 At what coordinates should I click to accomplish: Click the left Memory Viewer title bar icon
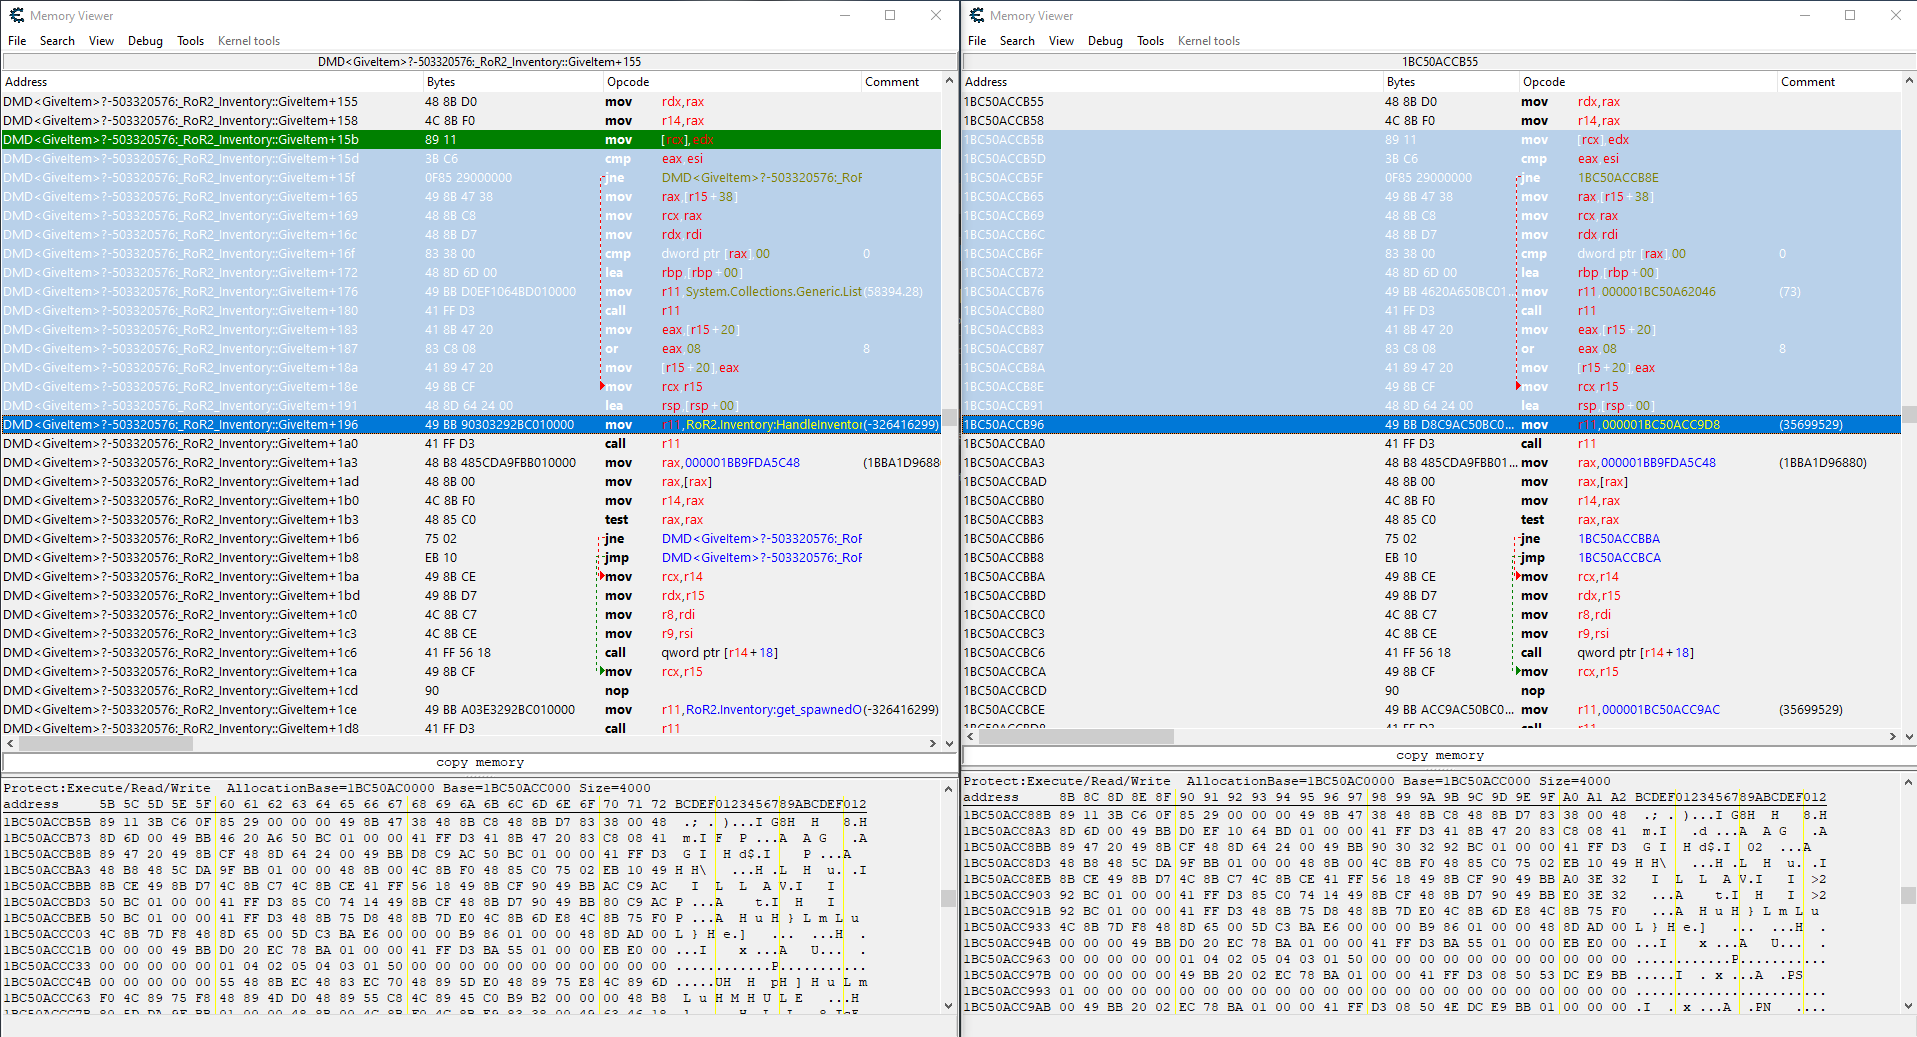(x=16, y=15)
